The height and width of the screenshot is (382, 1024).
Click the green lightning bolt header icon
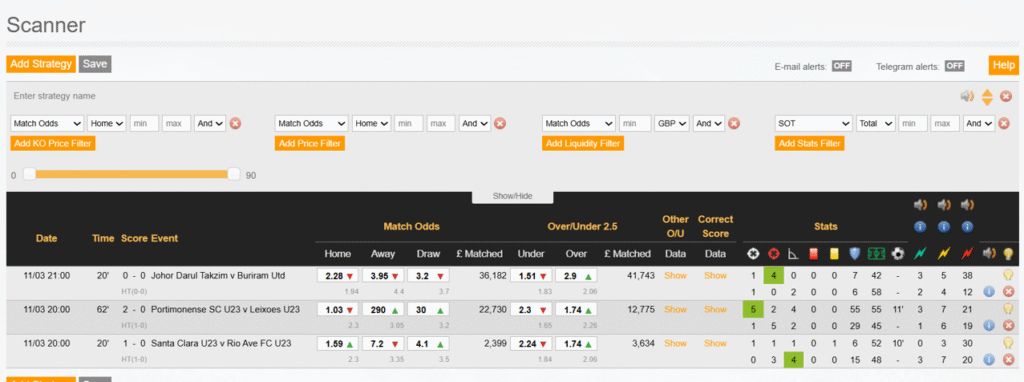[x=920, y=253]
